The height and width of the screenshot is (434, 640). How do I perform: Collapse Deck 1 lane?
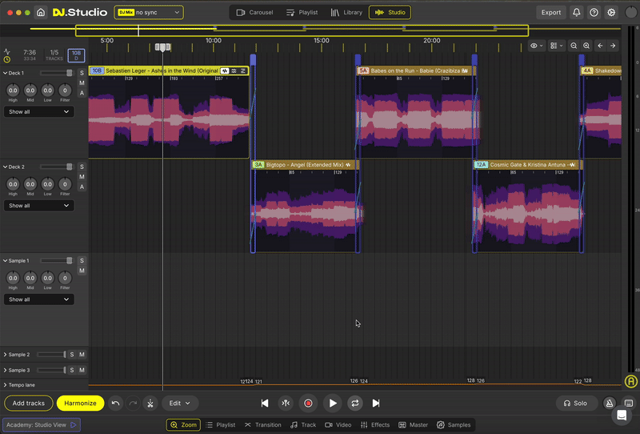click(5, 73)
